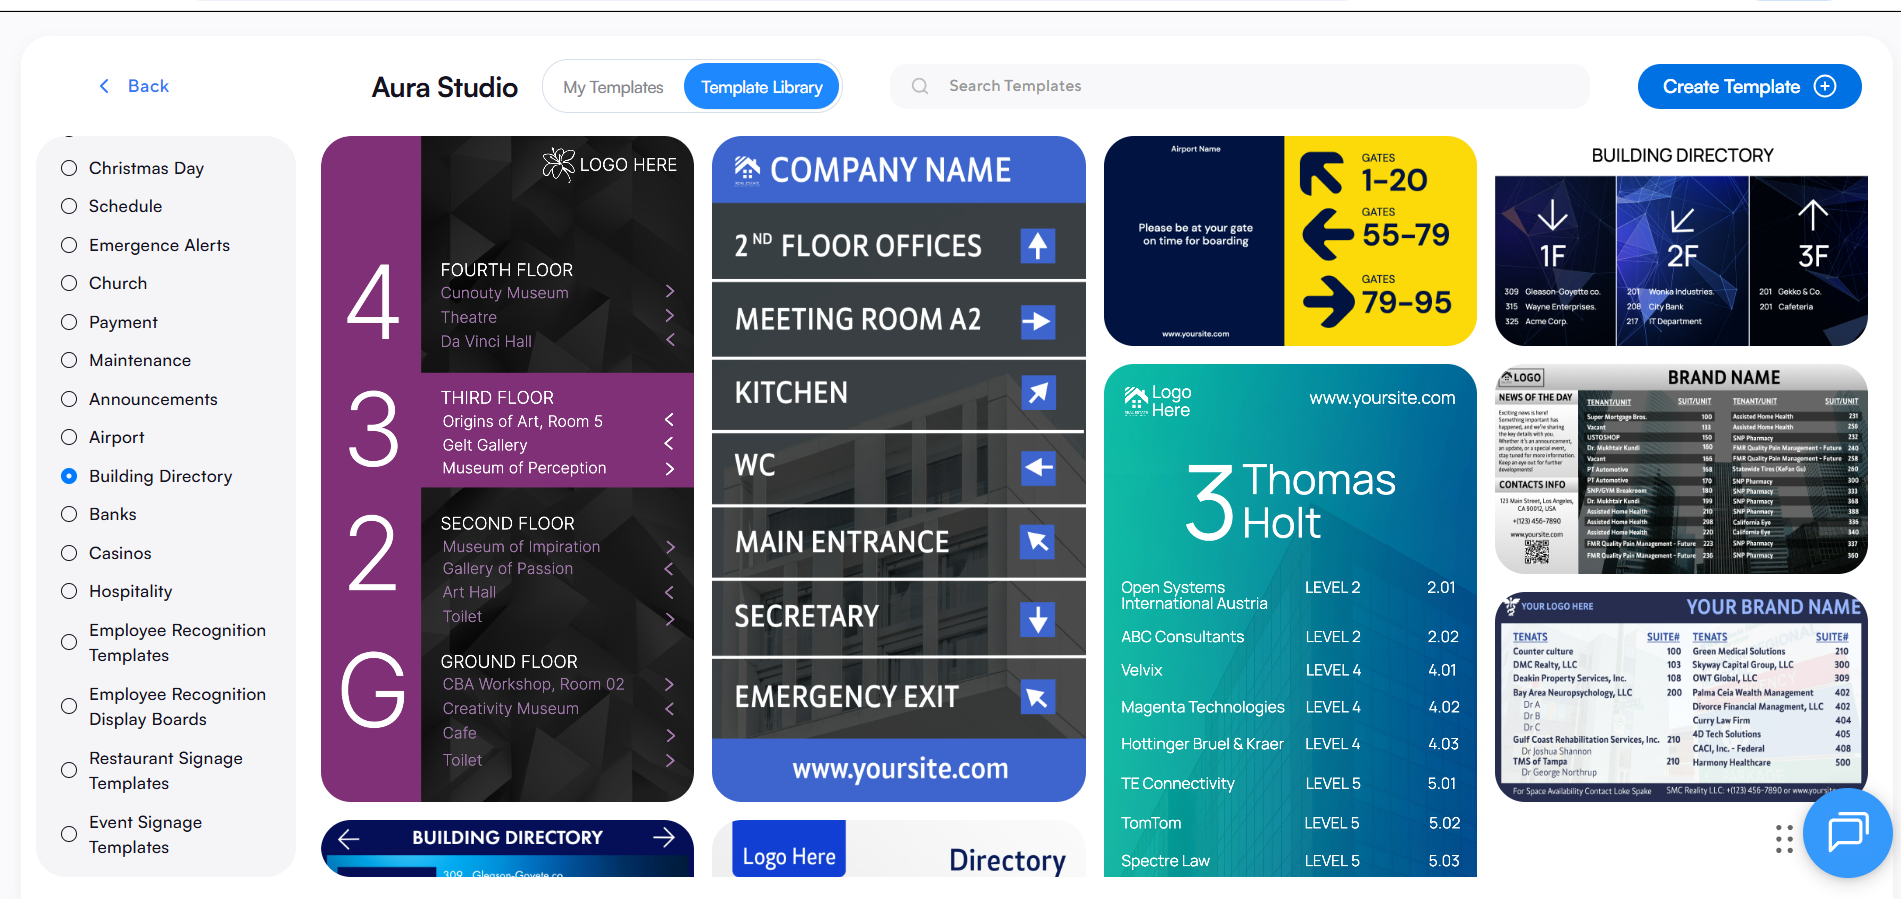Click the Back chevron arrow icon
This screenshot has height=899, width=1901.
104,86
